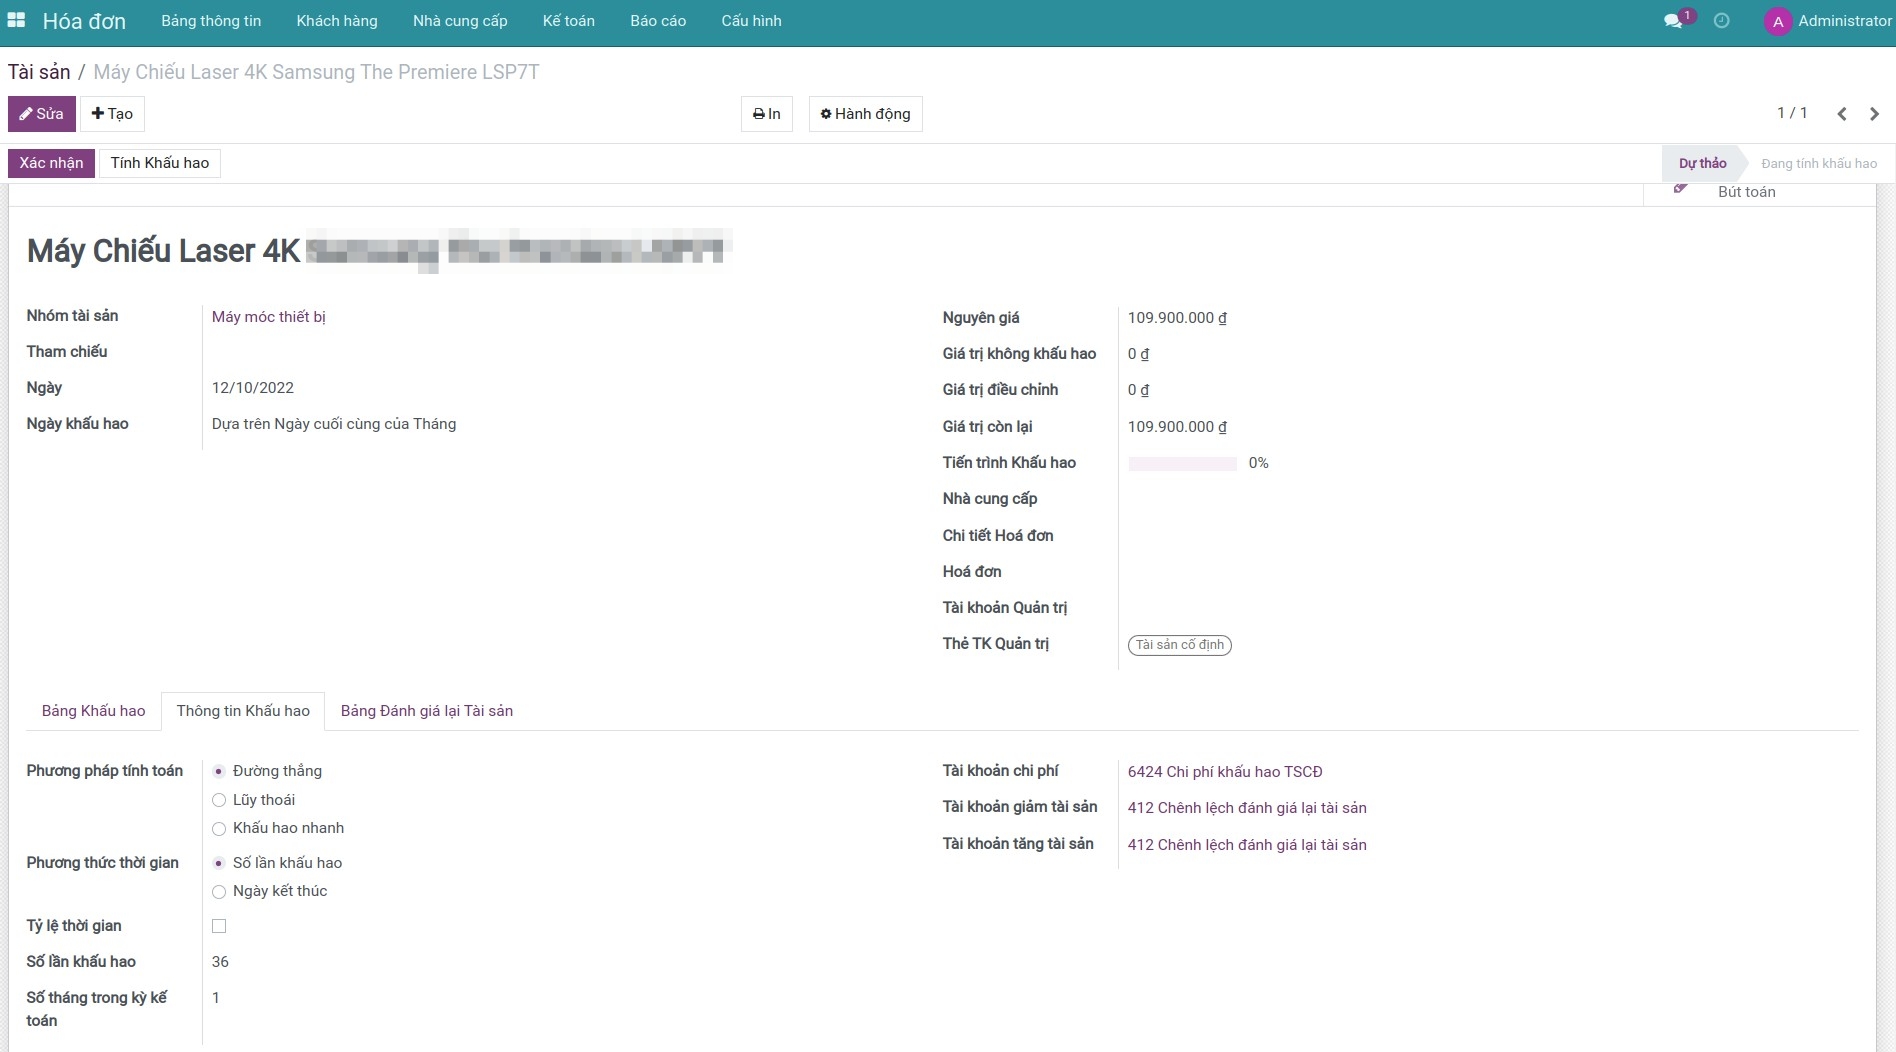Open the Hành động dropdown
The width and height of the screenshot is (1896, 1052).
point(865,114)
